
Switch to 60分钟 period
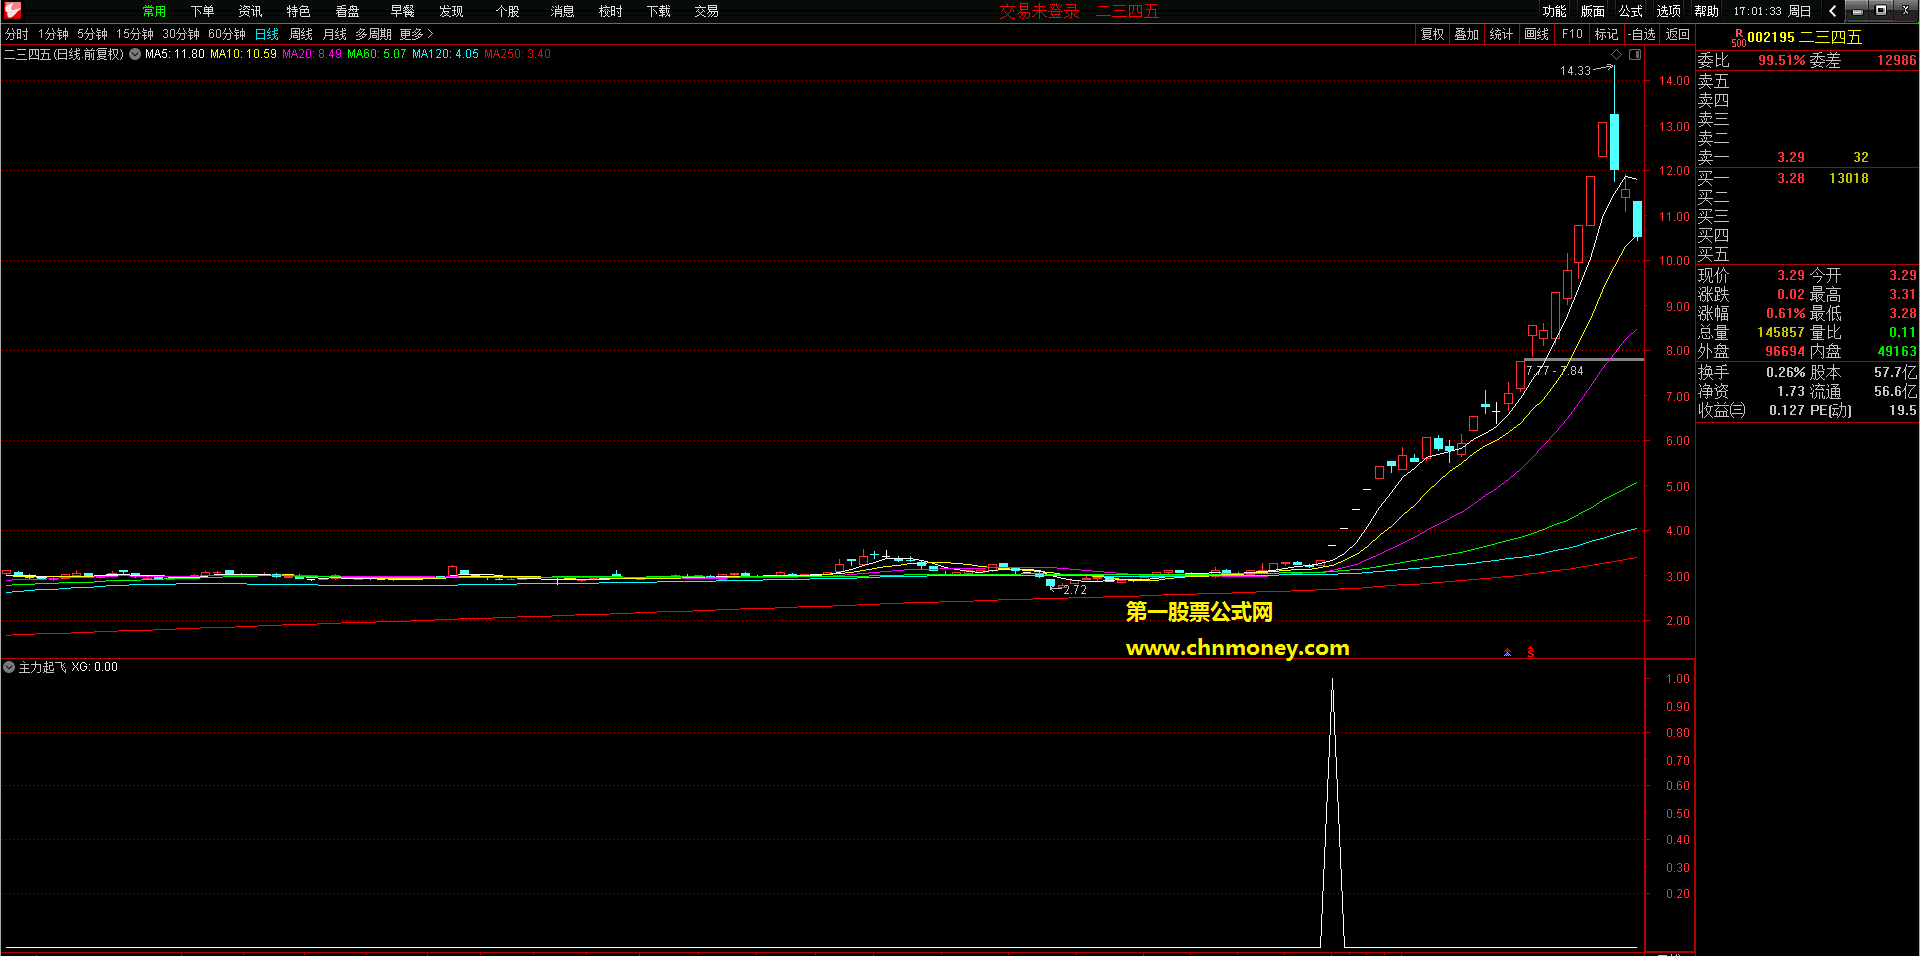[x=227, y=34]
